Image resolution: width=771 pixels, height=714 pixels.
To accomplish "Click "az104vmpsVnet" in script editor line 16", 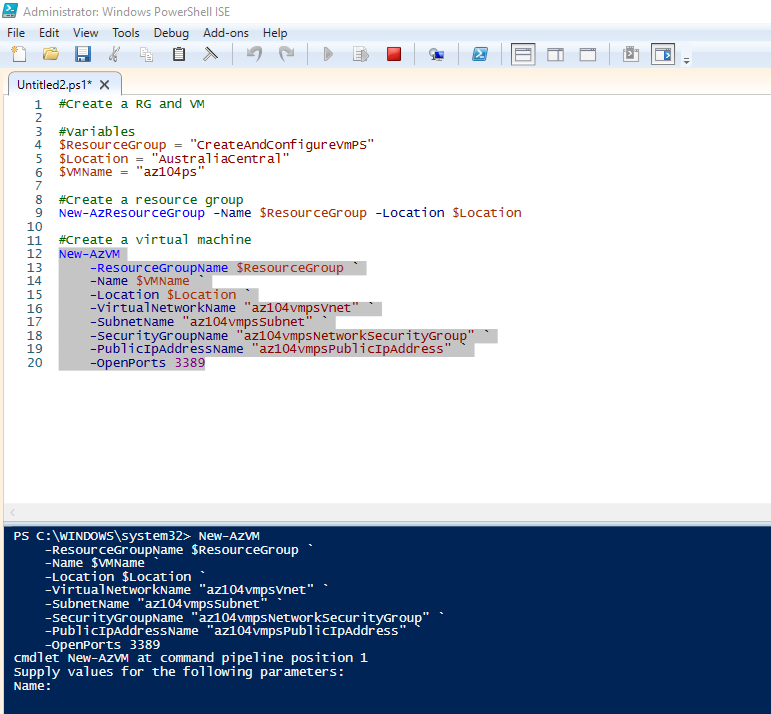I will (x=301, y=308).
